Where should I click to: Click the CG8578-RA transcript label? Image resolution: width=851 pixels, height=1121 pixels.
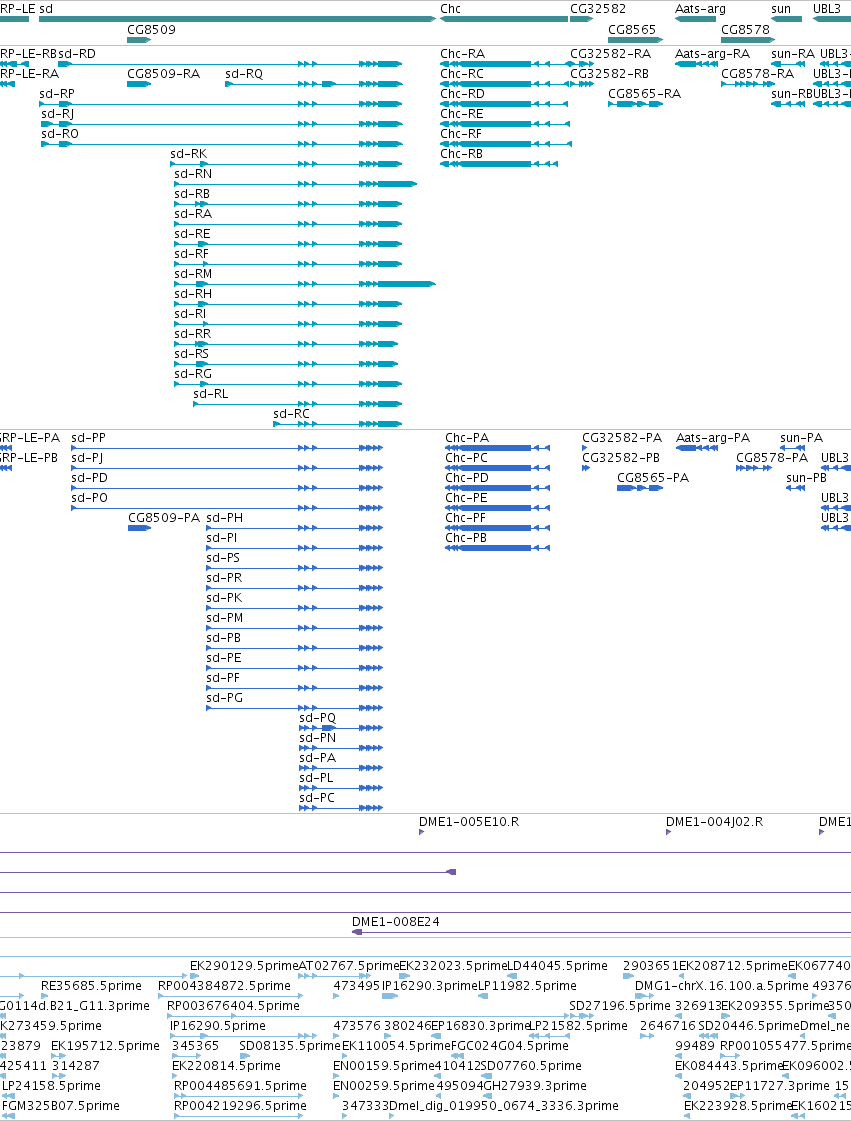757,74
